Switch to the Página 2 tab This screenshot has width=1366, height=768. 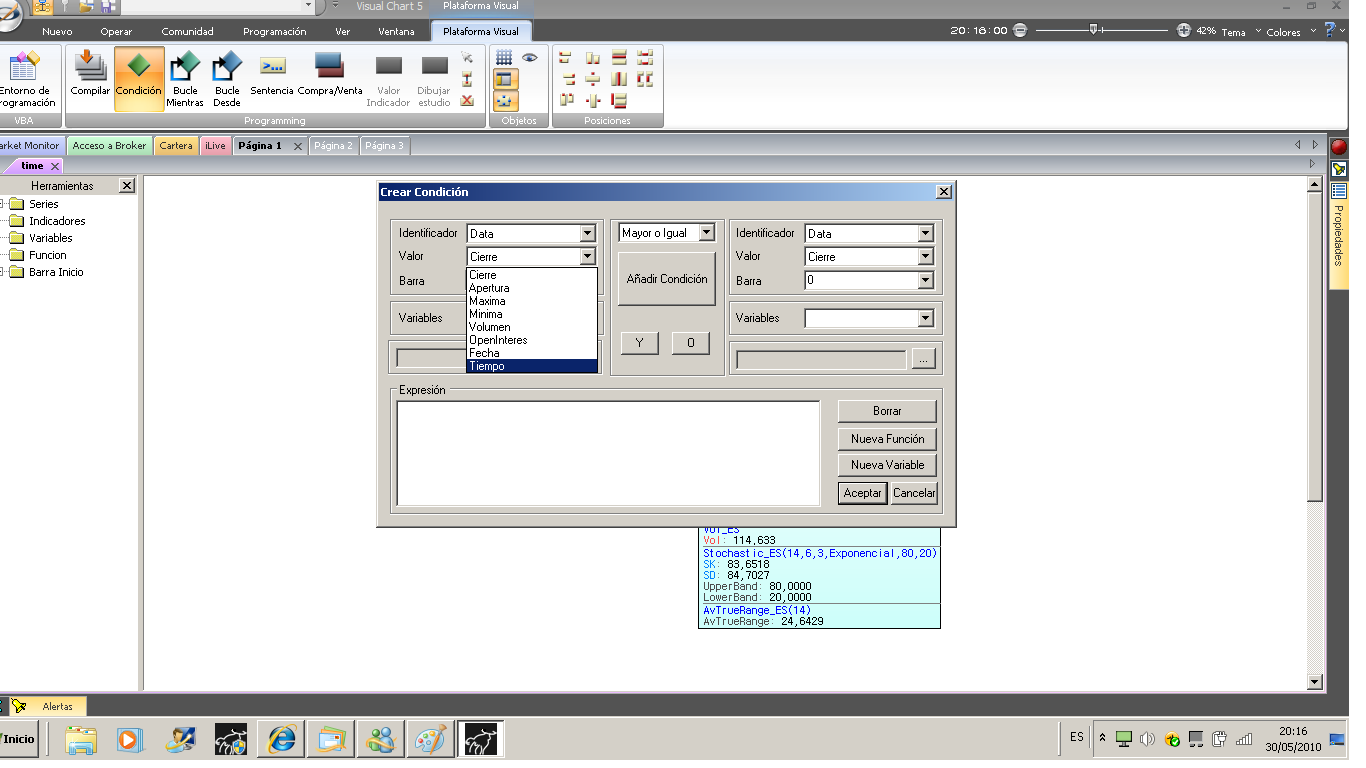(333, 146)
